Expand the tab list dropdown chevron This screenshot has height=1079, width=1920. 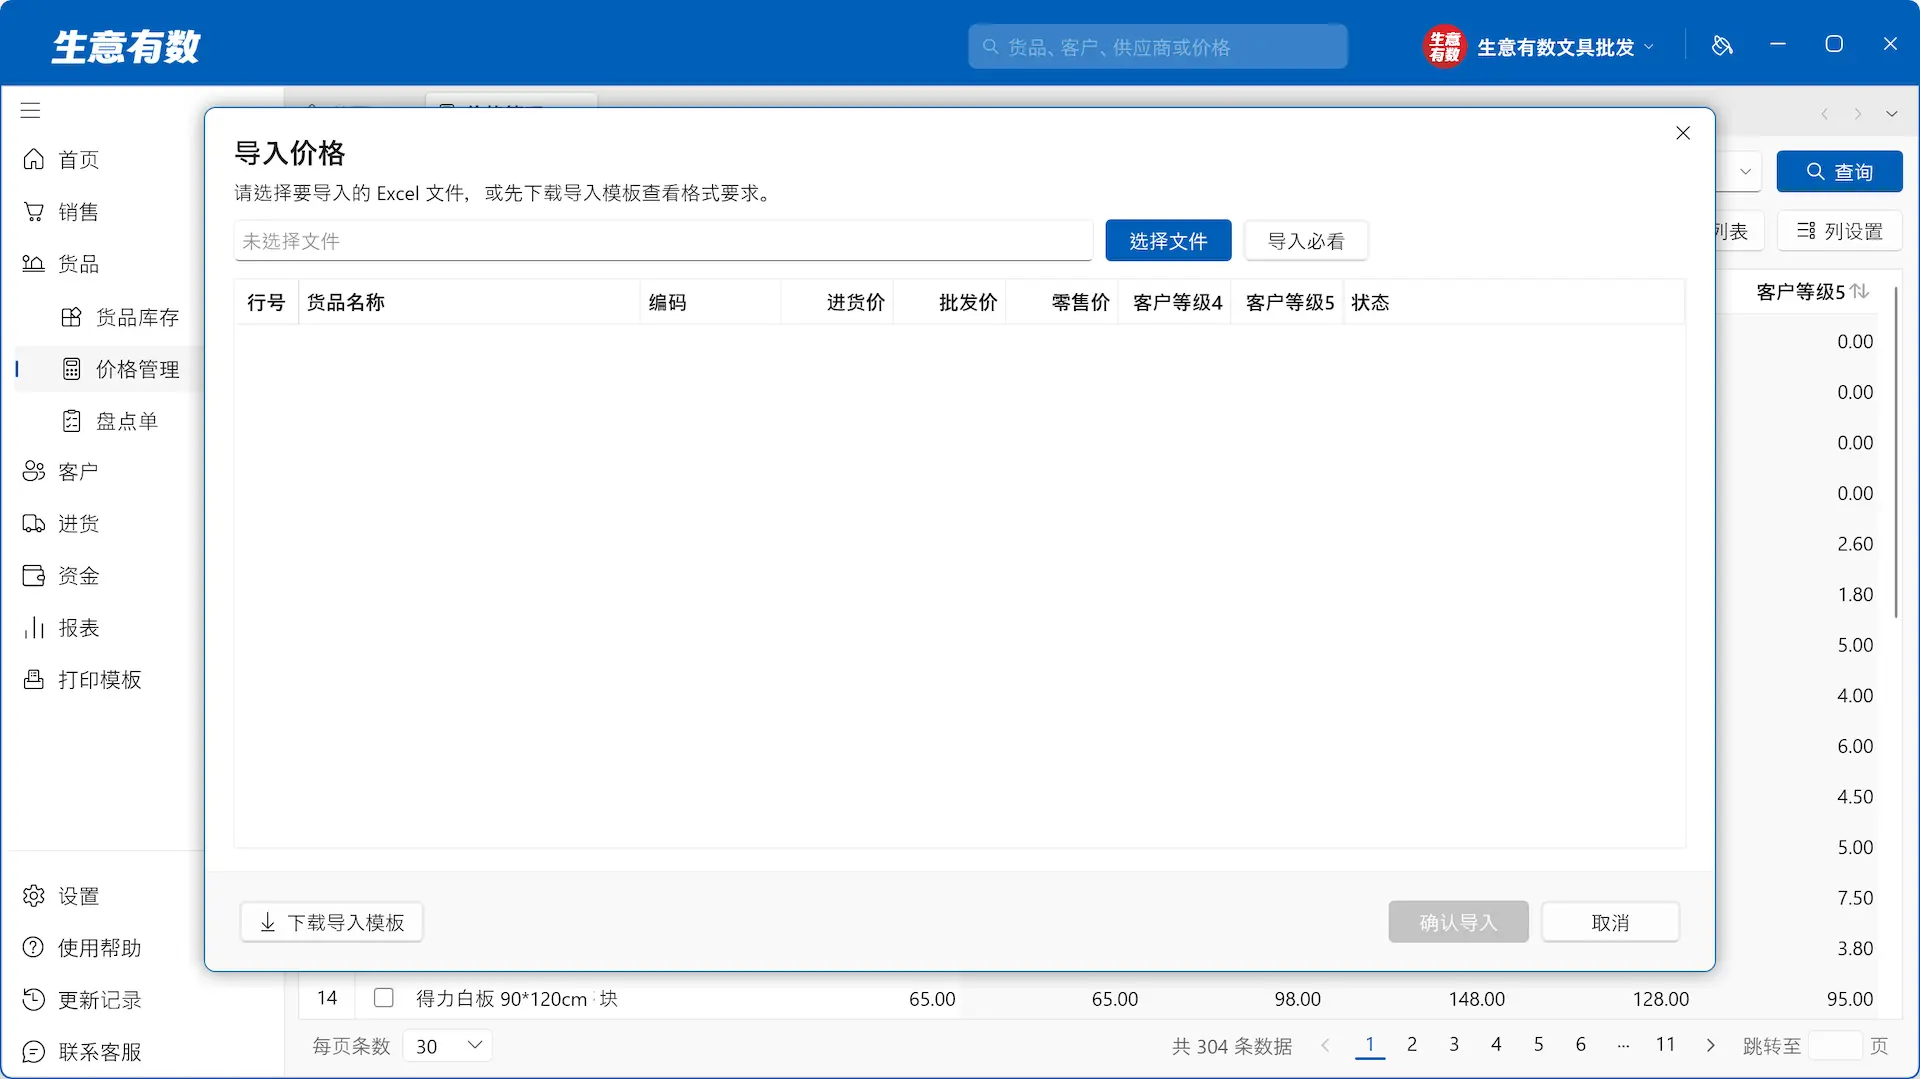(x=1891, y=114)
